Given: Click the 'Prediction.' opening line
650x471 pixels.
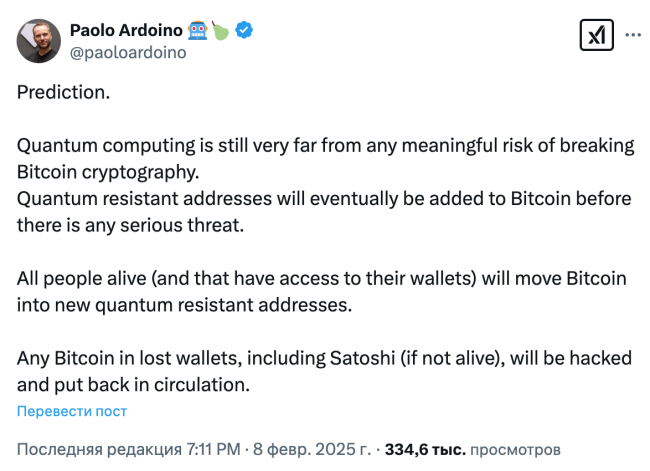Looking at the screenshot, I should [63, 92].
